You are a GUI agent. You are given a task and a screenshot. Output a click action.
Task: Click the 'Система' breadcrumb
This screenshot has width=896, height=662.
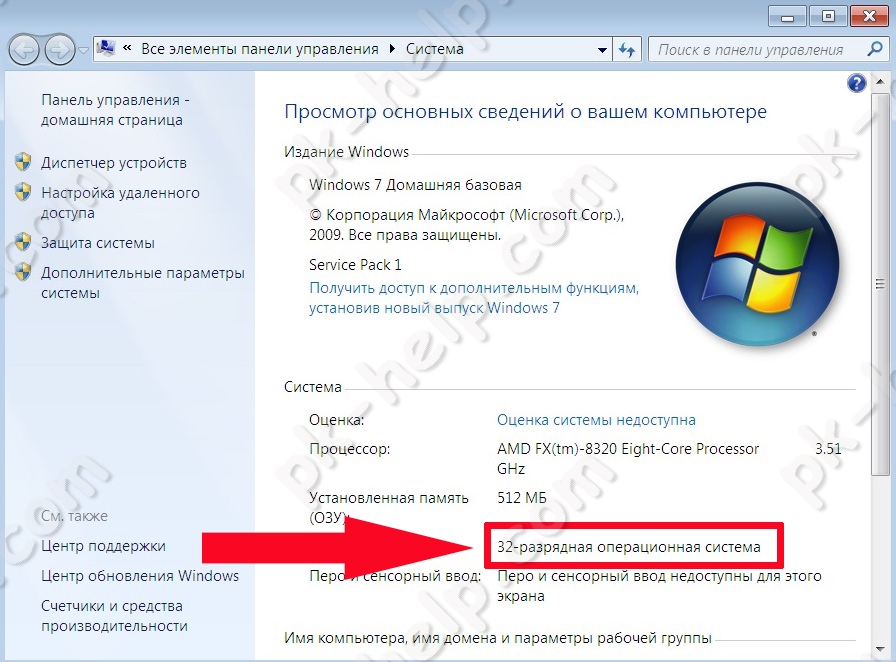(x=434, y=49)
